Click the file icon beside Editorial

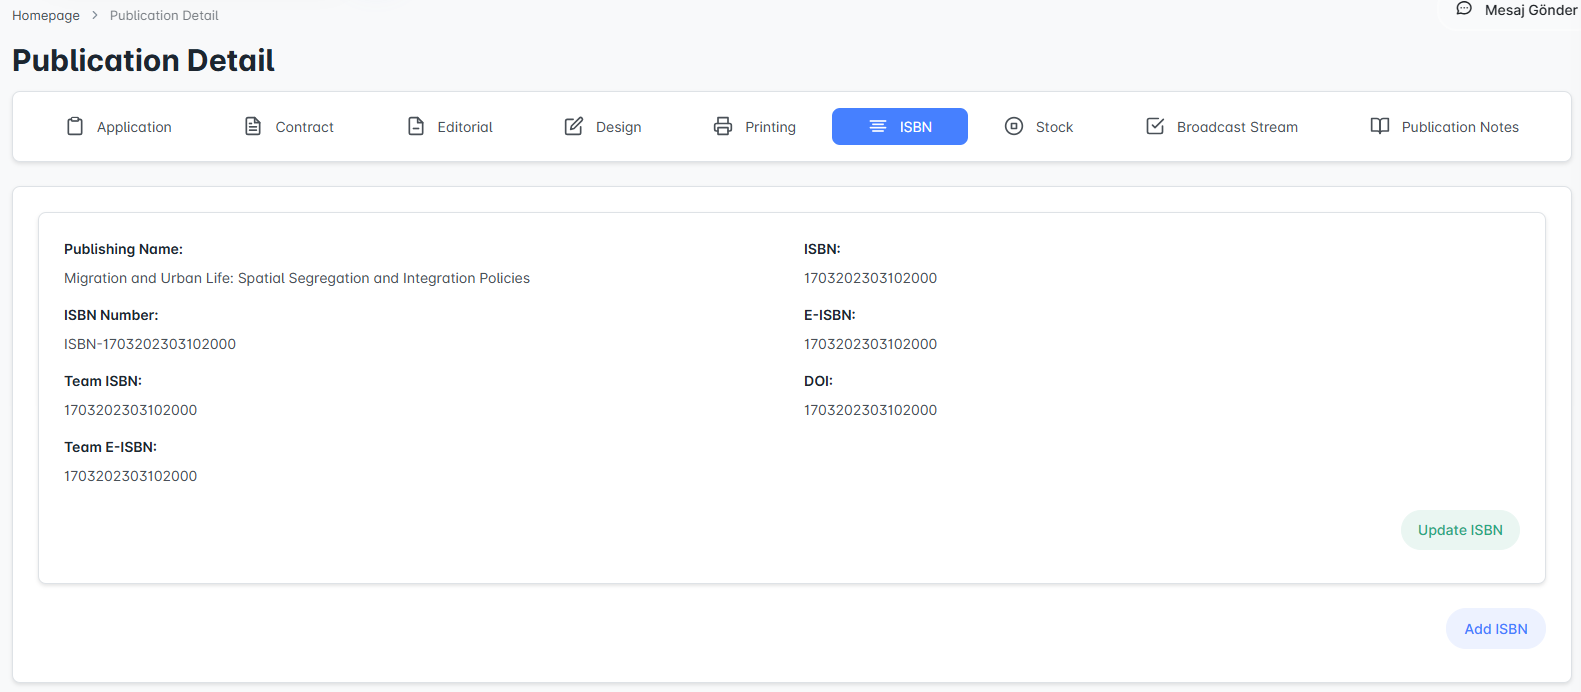click(416, 126)
